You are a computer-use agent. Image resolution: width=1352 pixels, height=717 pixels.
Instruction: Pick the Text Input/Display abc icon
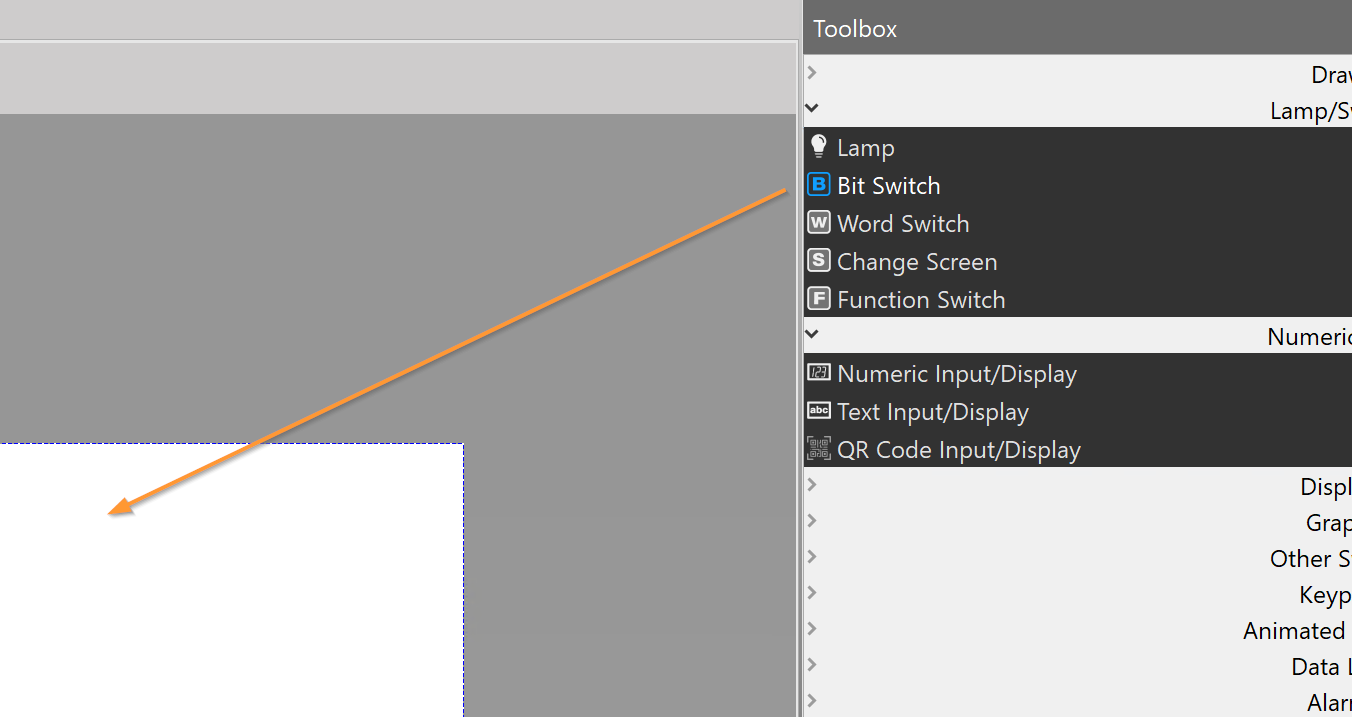pyautogui.click(x=819, y=411)
